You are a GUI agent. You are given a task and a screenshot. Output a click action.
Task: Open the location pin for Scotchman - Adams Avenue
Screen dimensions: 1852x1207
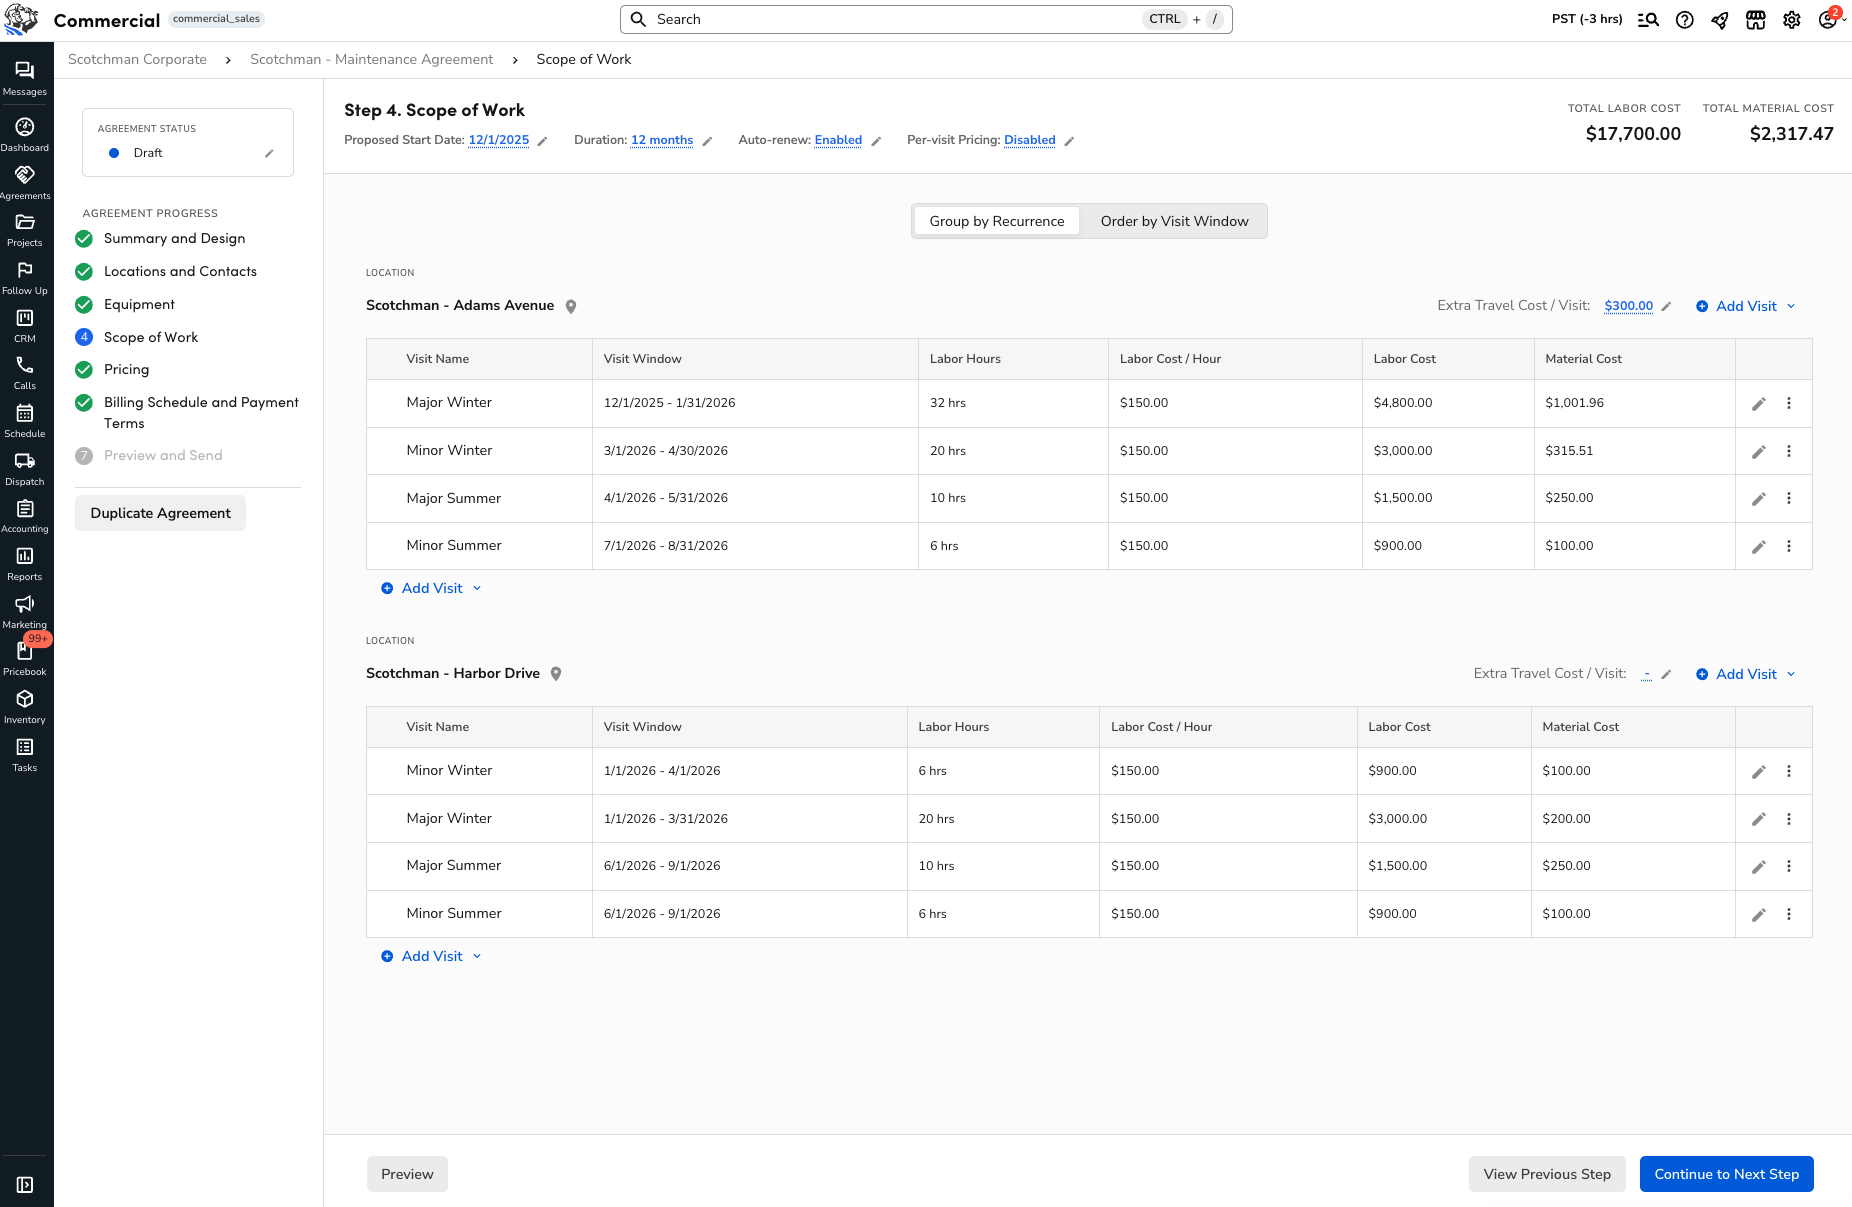[571, 306]
